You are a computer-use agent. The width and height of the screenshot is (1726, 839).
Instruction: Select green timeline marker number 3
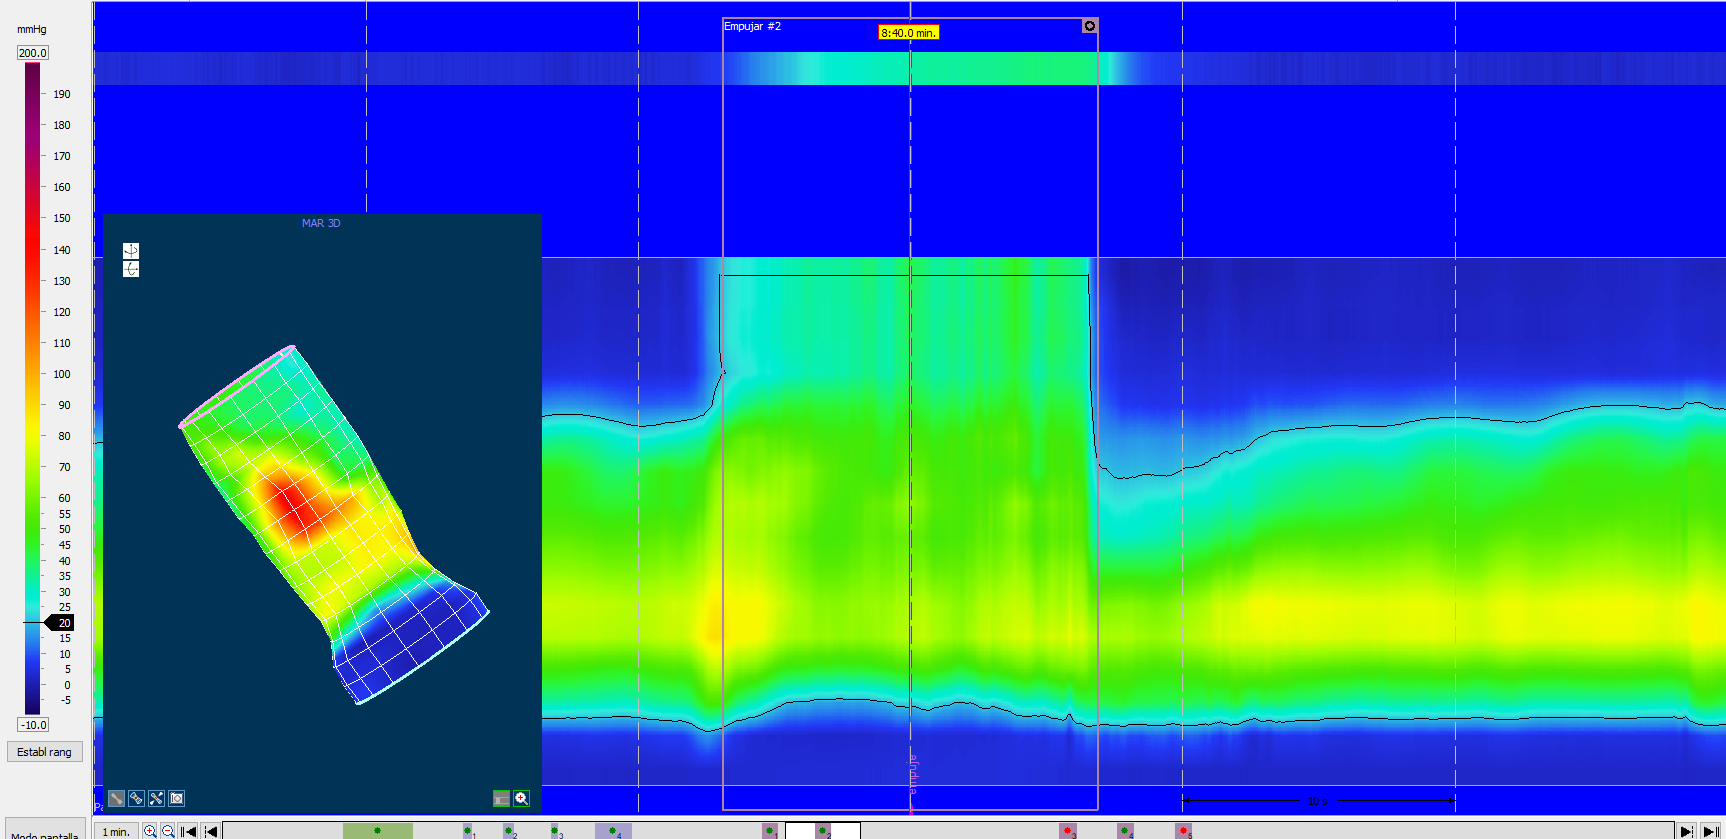point(554,831)
